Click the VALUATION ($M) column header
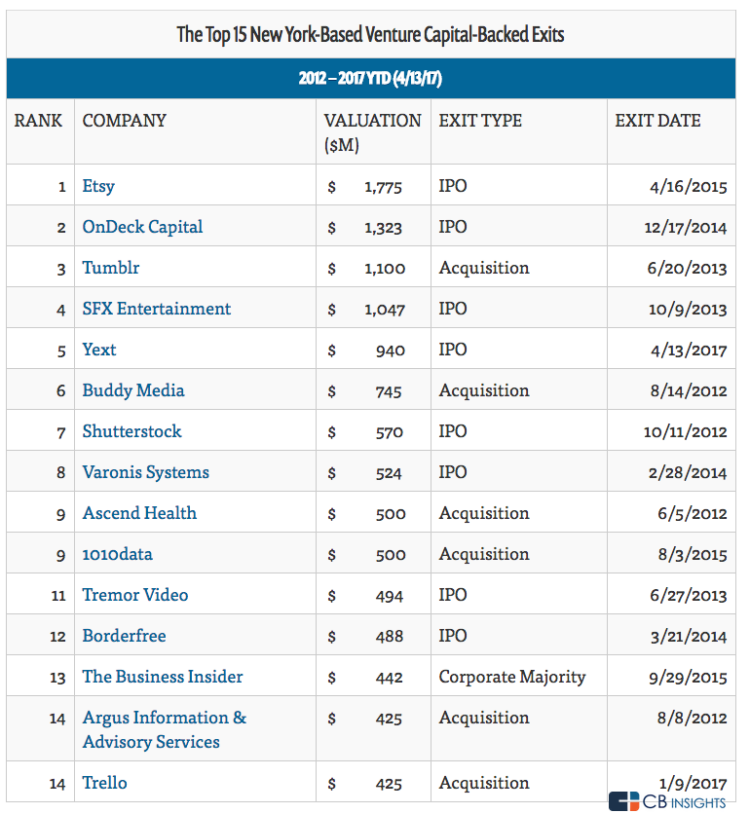 pos(372,131)
